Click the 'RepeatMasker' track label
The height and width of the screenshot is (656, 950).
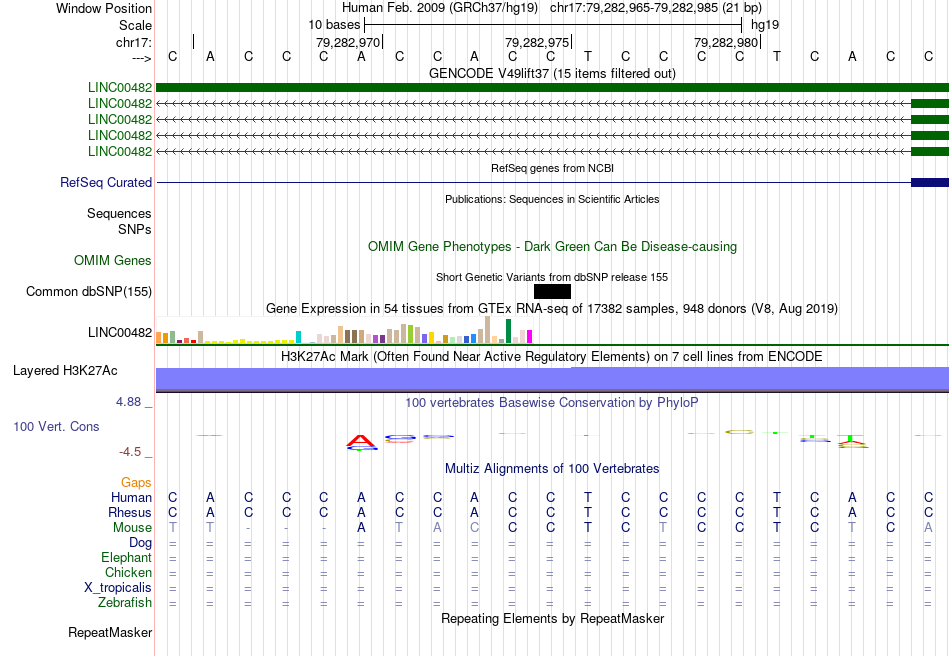pyautogui.click(x=110, y=632)
